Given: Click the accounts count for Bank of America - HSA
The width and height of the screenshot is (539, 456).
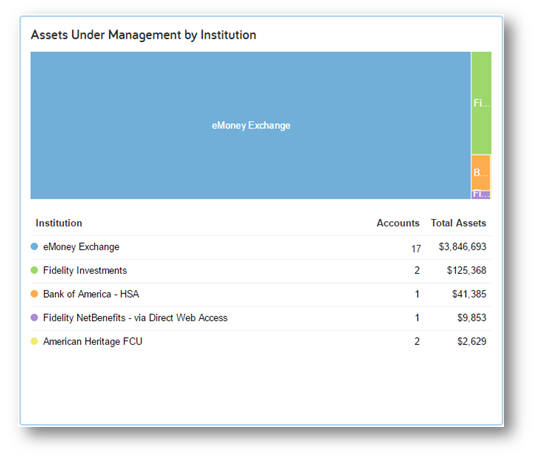Looking at the screenshot, I should (417, 294).
